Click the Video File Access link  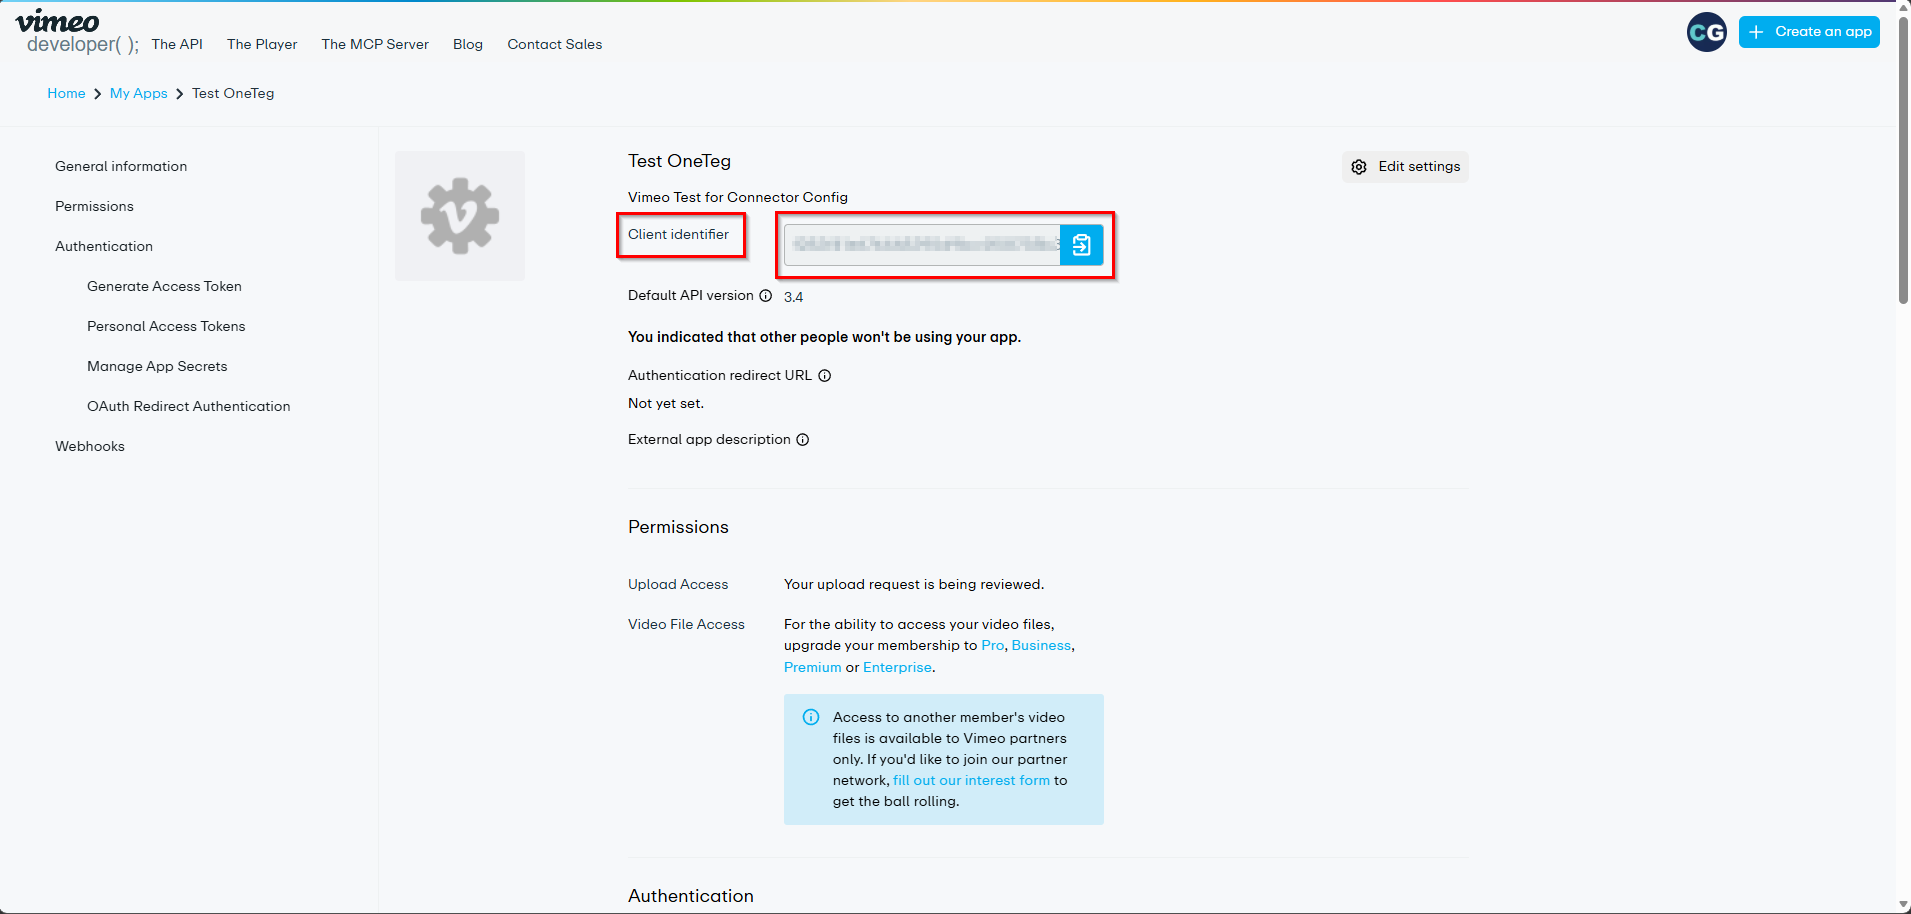click(x=686, y=624)
